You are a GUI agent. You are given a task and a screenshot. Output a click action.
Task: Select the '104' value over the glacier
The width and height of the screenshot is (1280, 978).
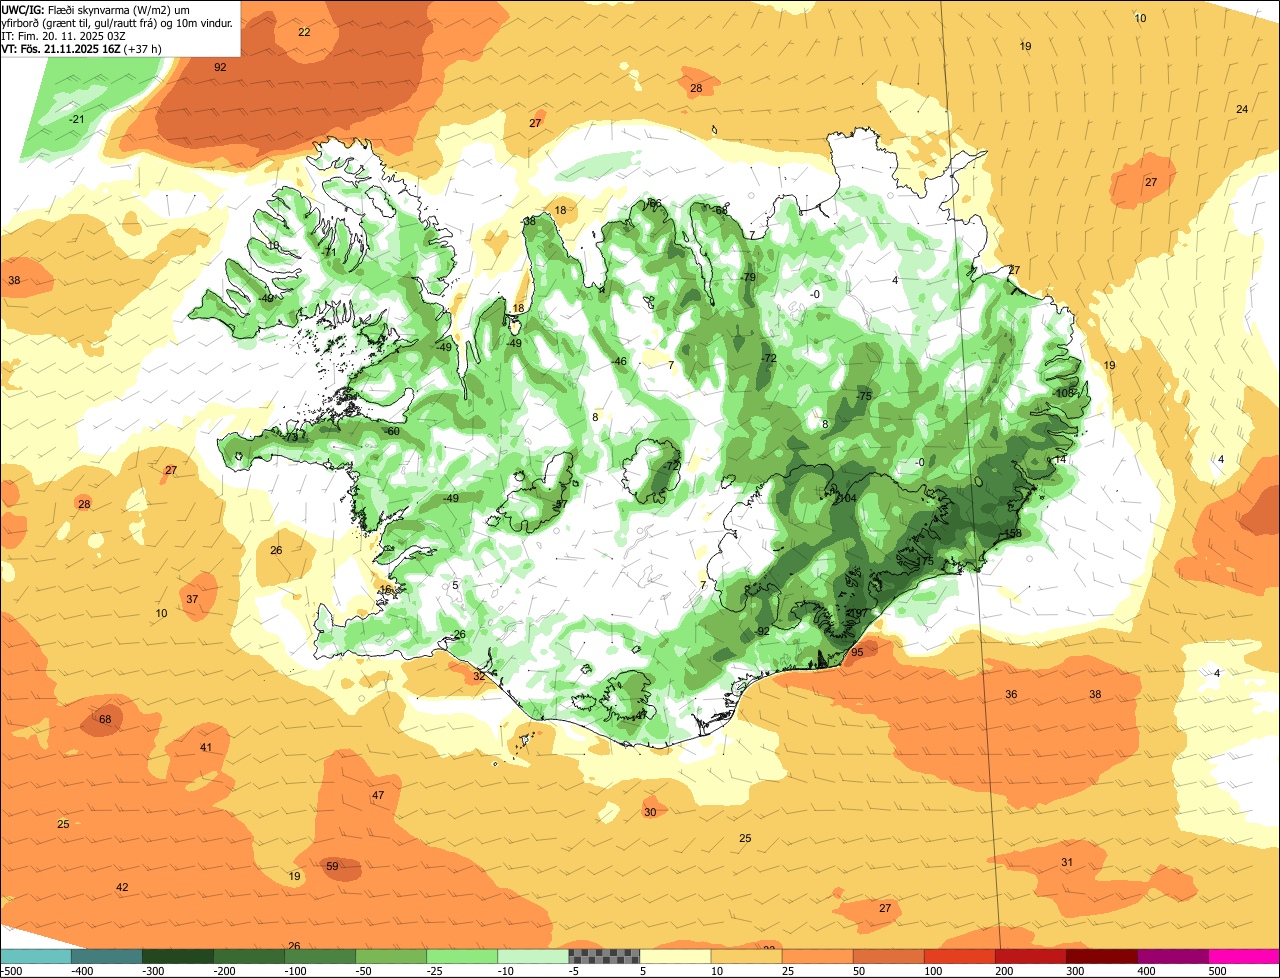(847, 498)
